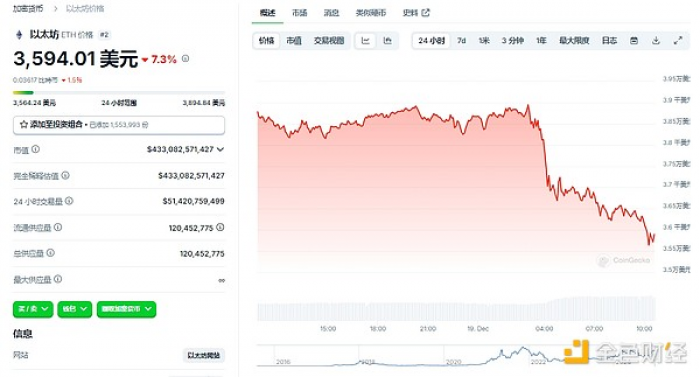
Task: Click the star add-to-portfolio icon
Action: 24,125
